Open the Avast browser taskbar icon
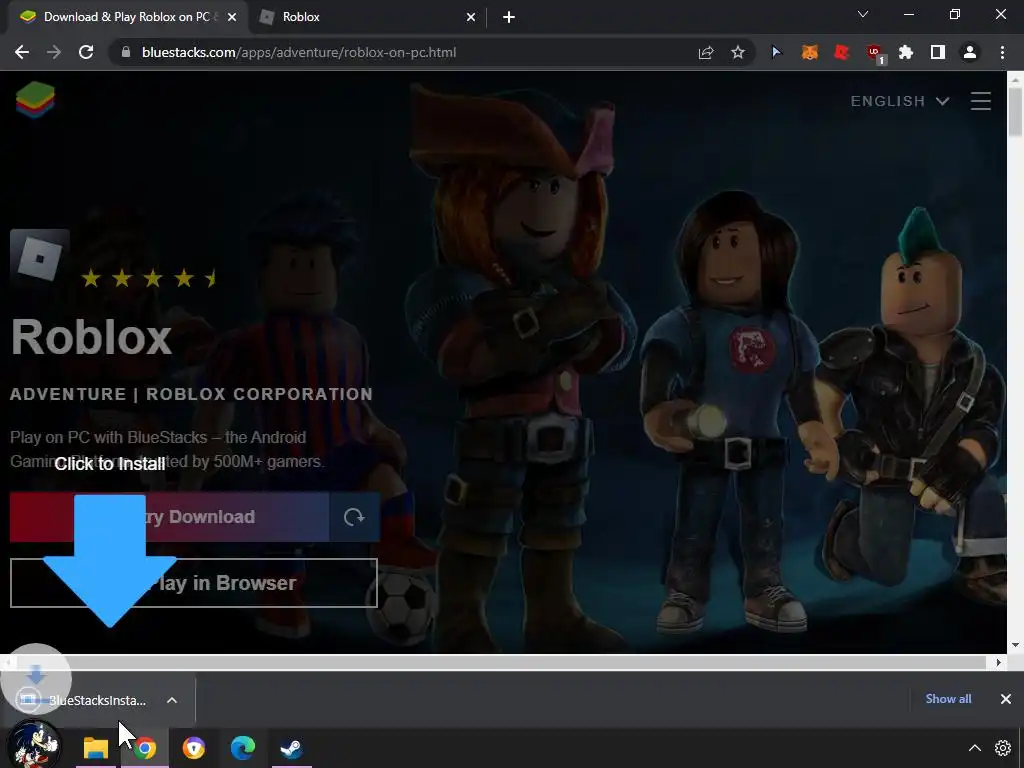The height and width of the screenshot is (768, 1024). (x=193, y=748)
